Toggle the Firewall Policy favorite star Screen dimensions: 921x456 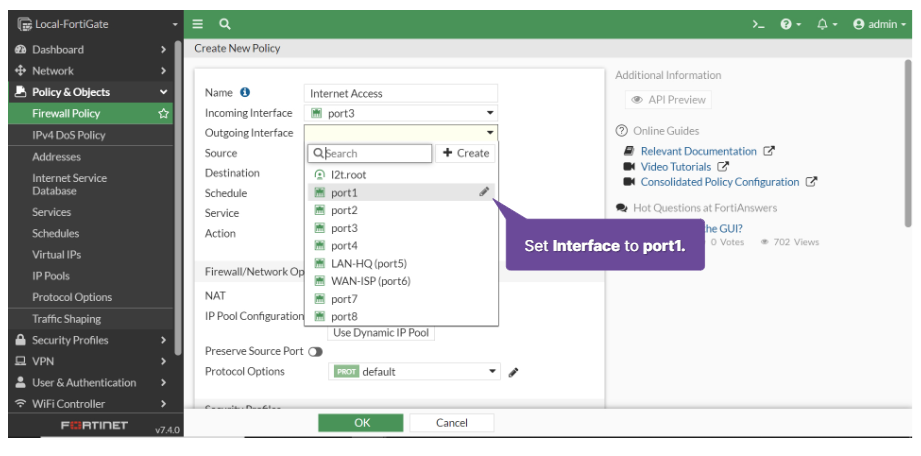click(x=163, y=113)
